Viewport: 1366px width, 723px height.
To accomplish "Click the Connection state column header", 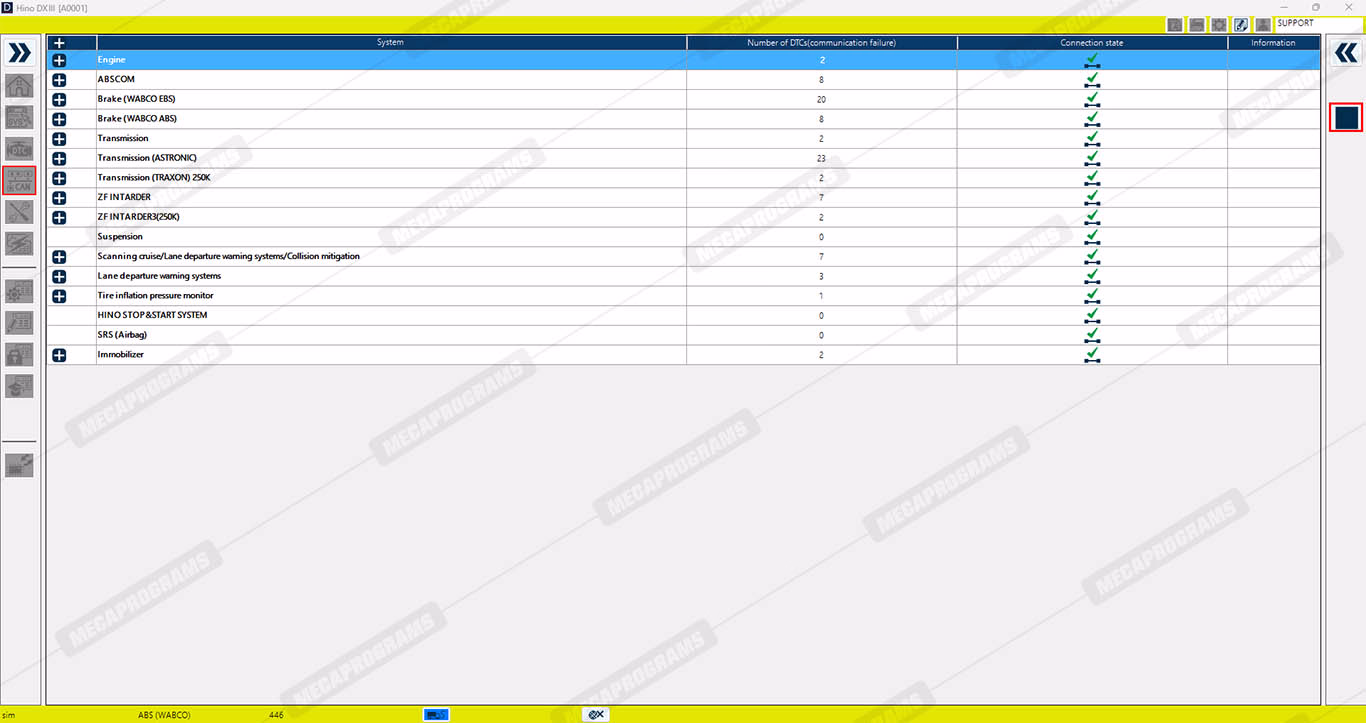I will [1092, 43].
